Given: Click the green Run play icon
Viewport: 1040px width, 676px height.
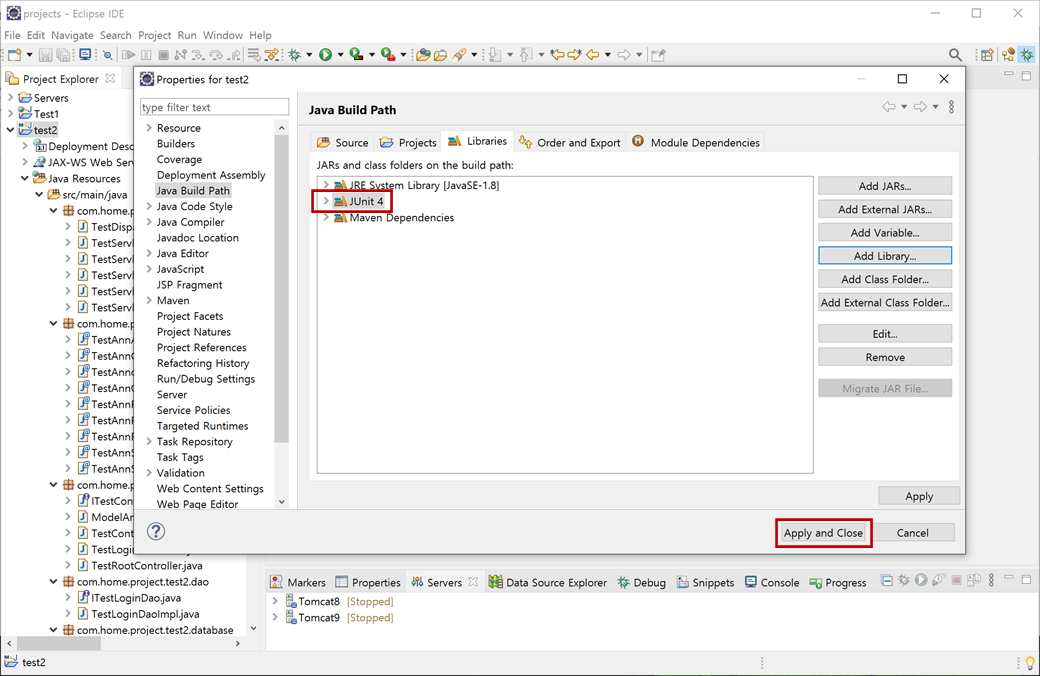Looking at the screenshot, I should 325,55.
